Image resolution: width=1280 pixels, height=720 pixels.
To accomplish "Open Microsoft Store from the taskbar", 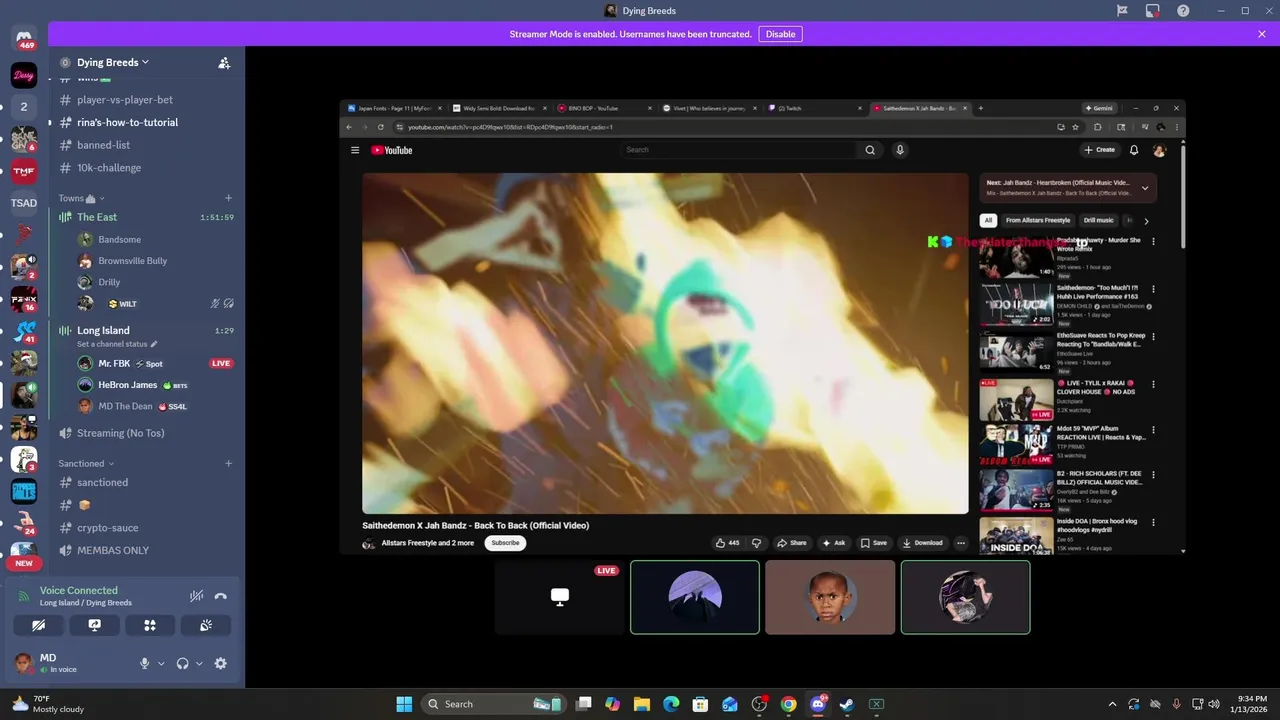I will point(701,704).
